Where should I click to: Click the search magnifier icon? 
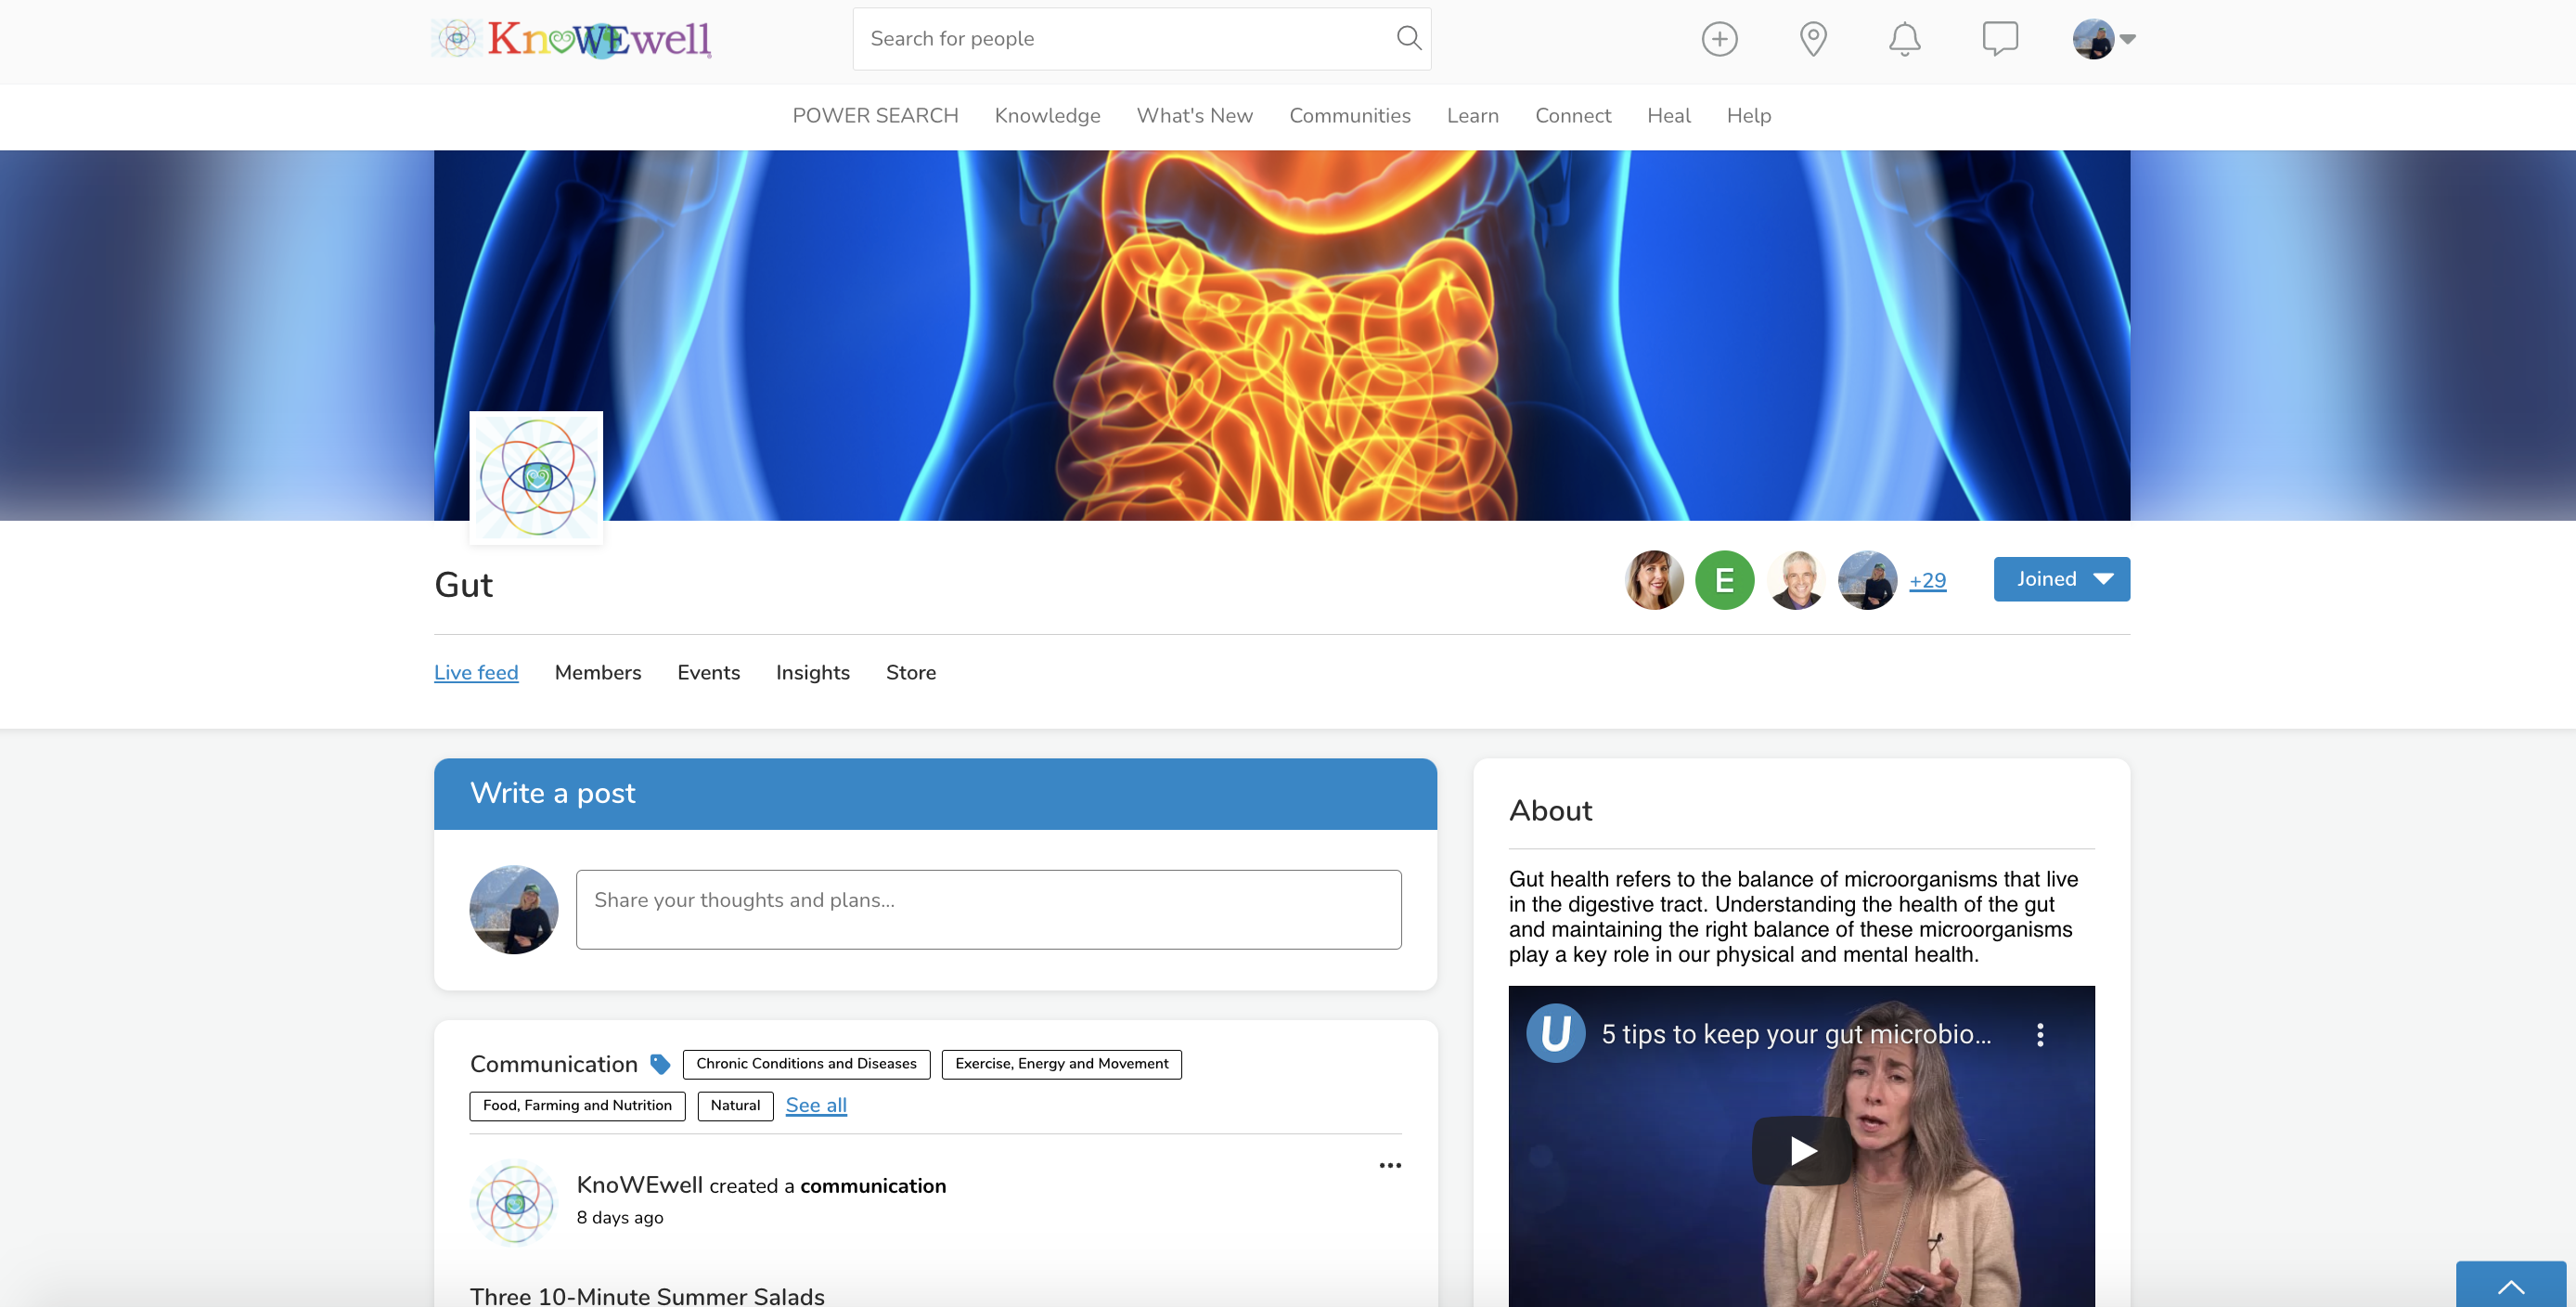tap(1408, 38)
